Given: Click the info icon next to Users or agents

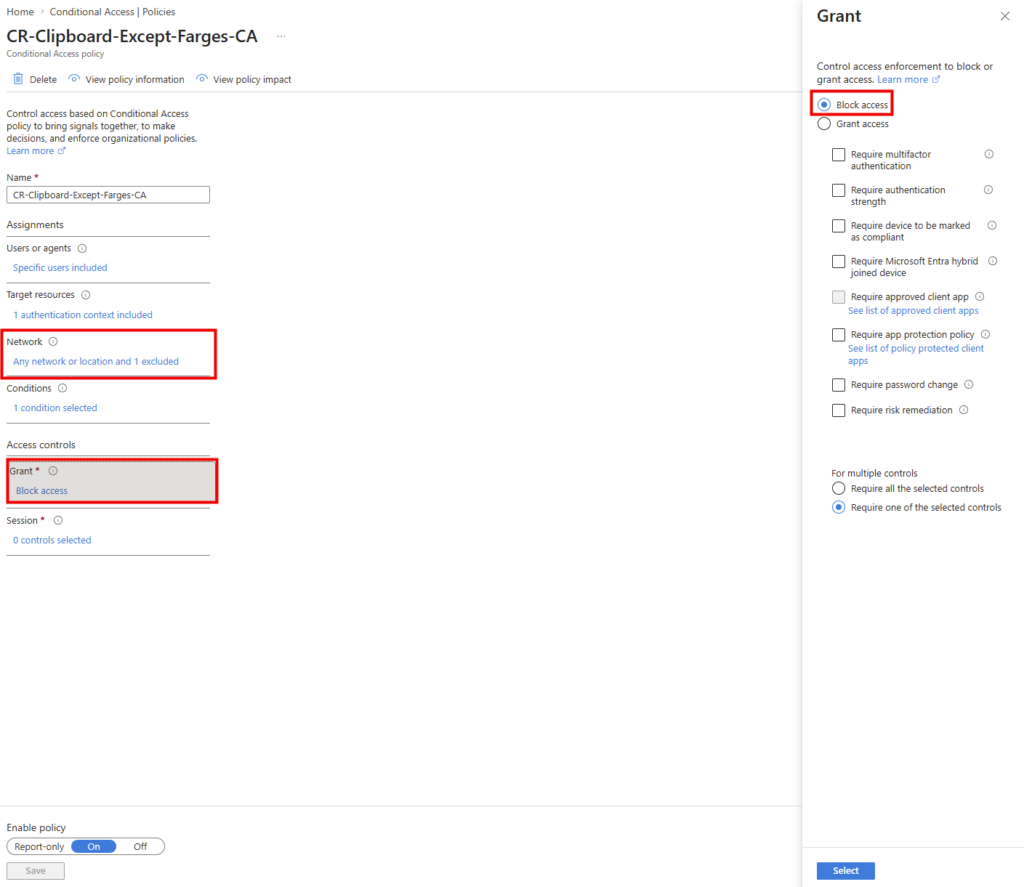Looking at the screenshot, I should [82, 248].
